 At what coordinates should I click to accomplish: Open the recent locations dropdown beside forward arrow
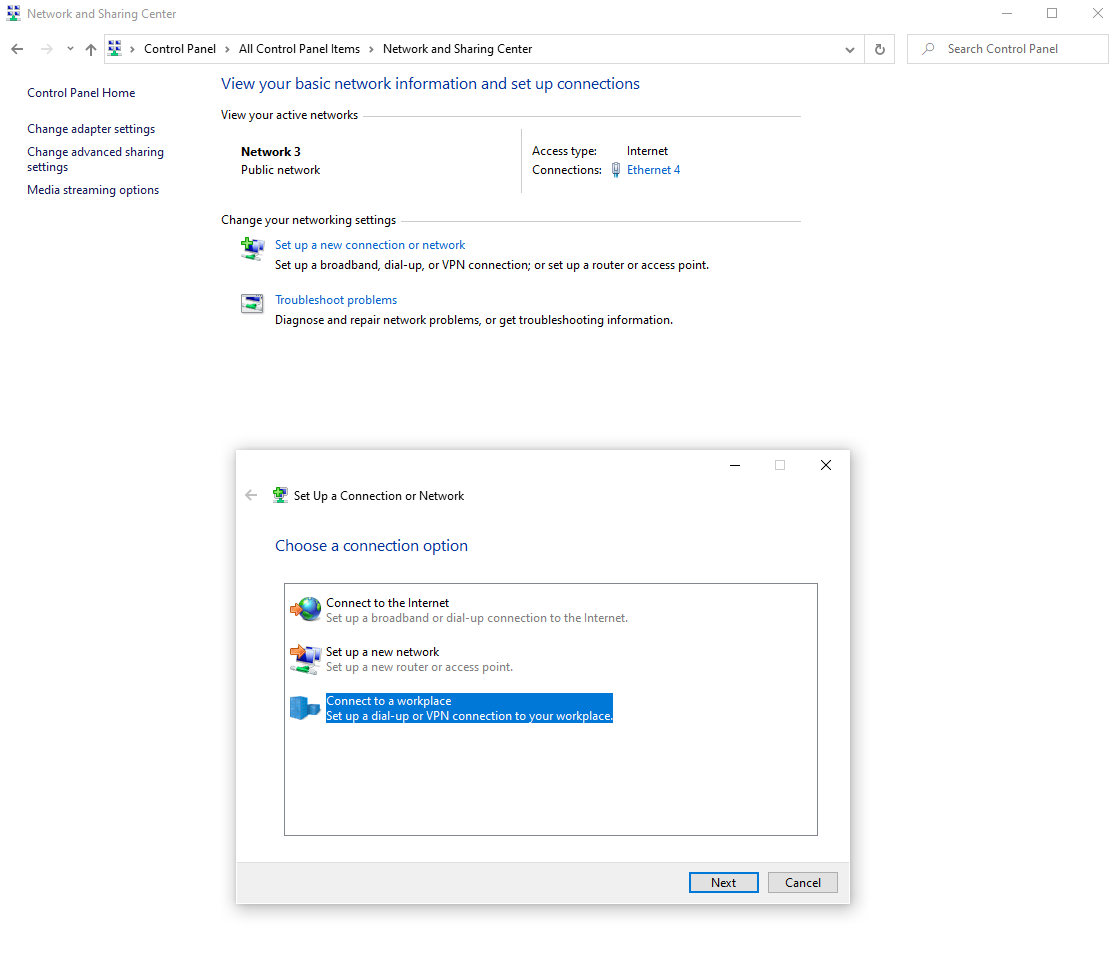point(69,48)
